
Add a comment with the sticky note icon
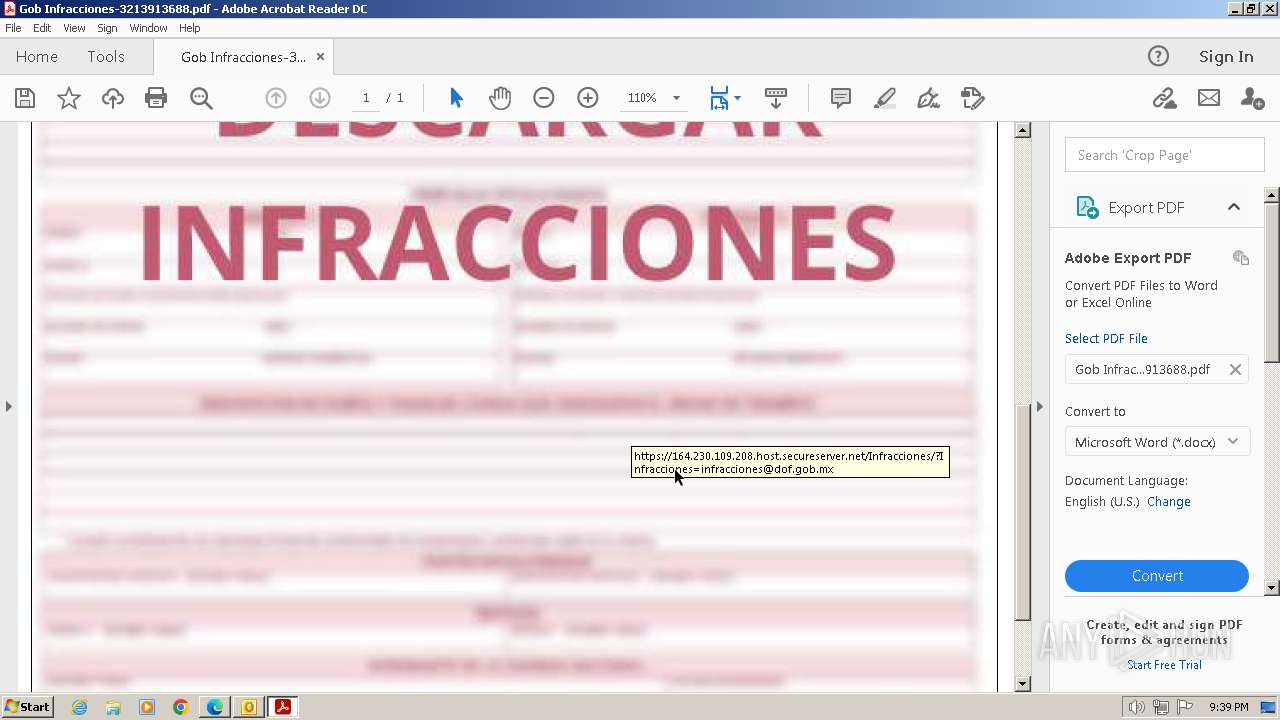tap(841, 98)
